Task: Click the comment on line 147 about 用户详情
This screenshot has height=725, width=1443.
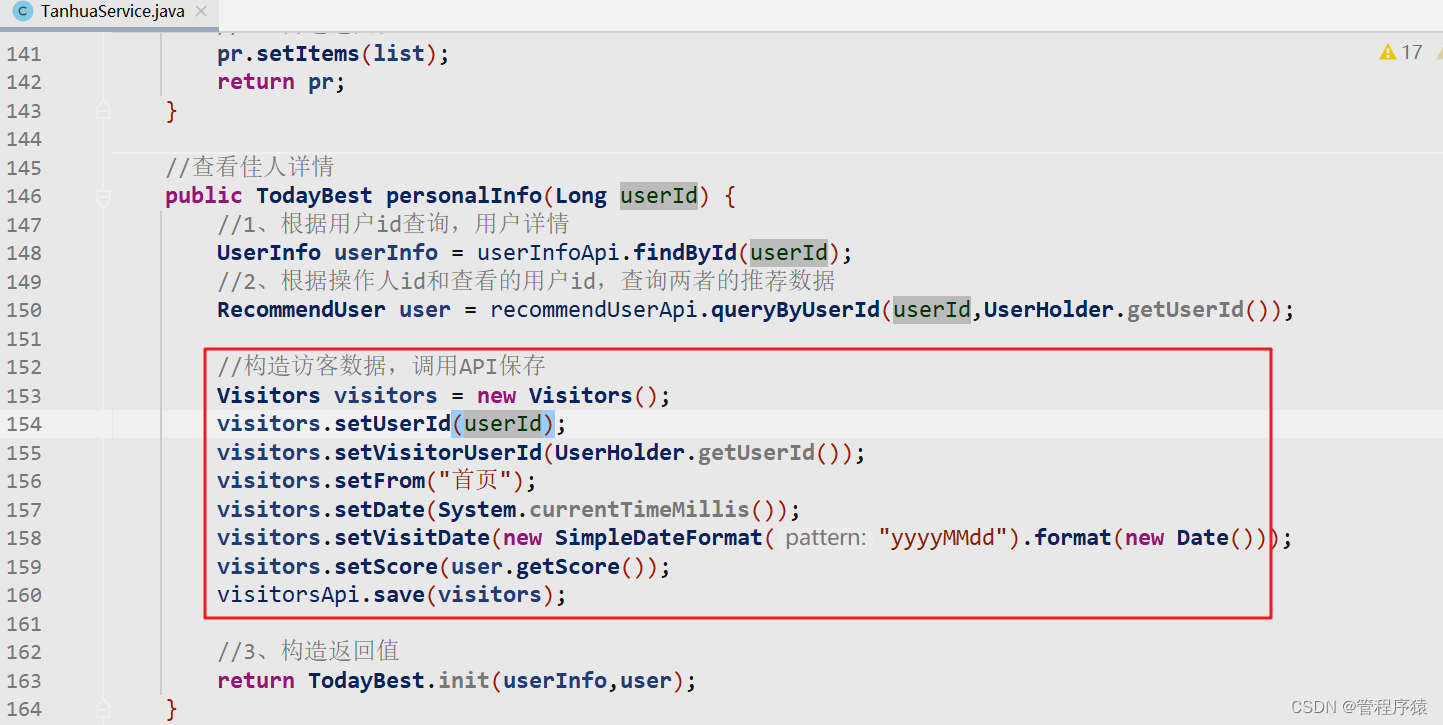Action: click(x=393, y=224)
